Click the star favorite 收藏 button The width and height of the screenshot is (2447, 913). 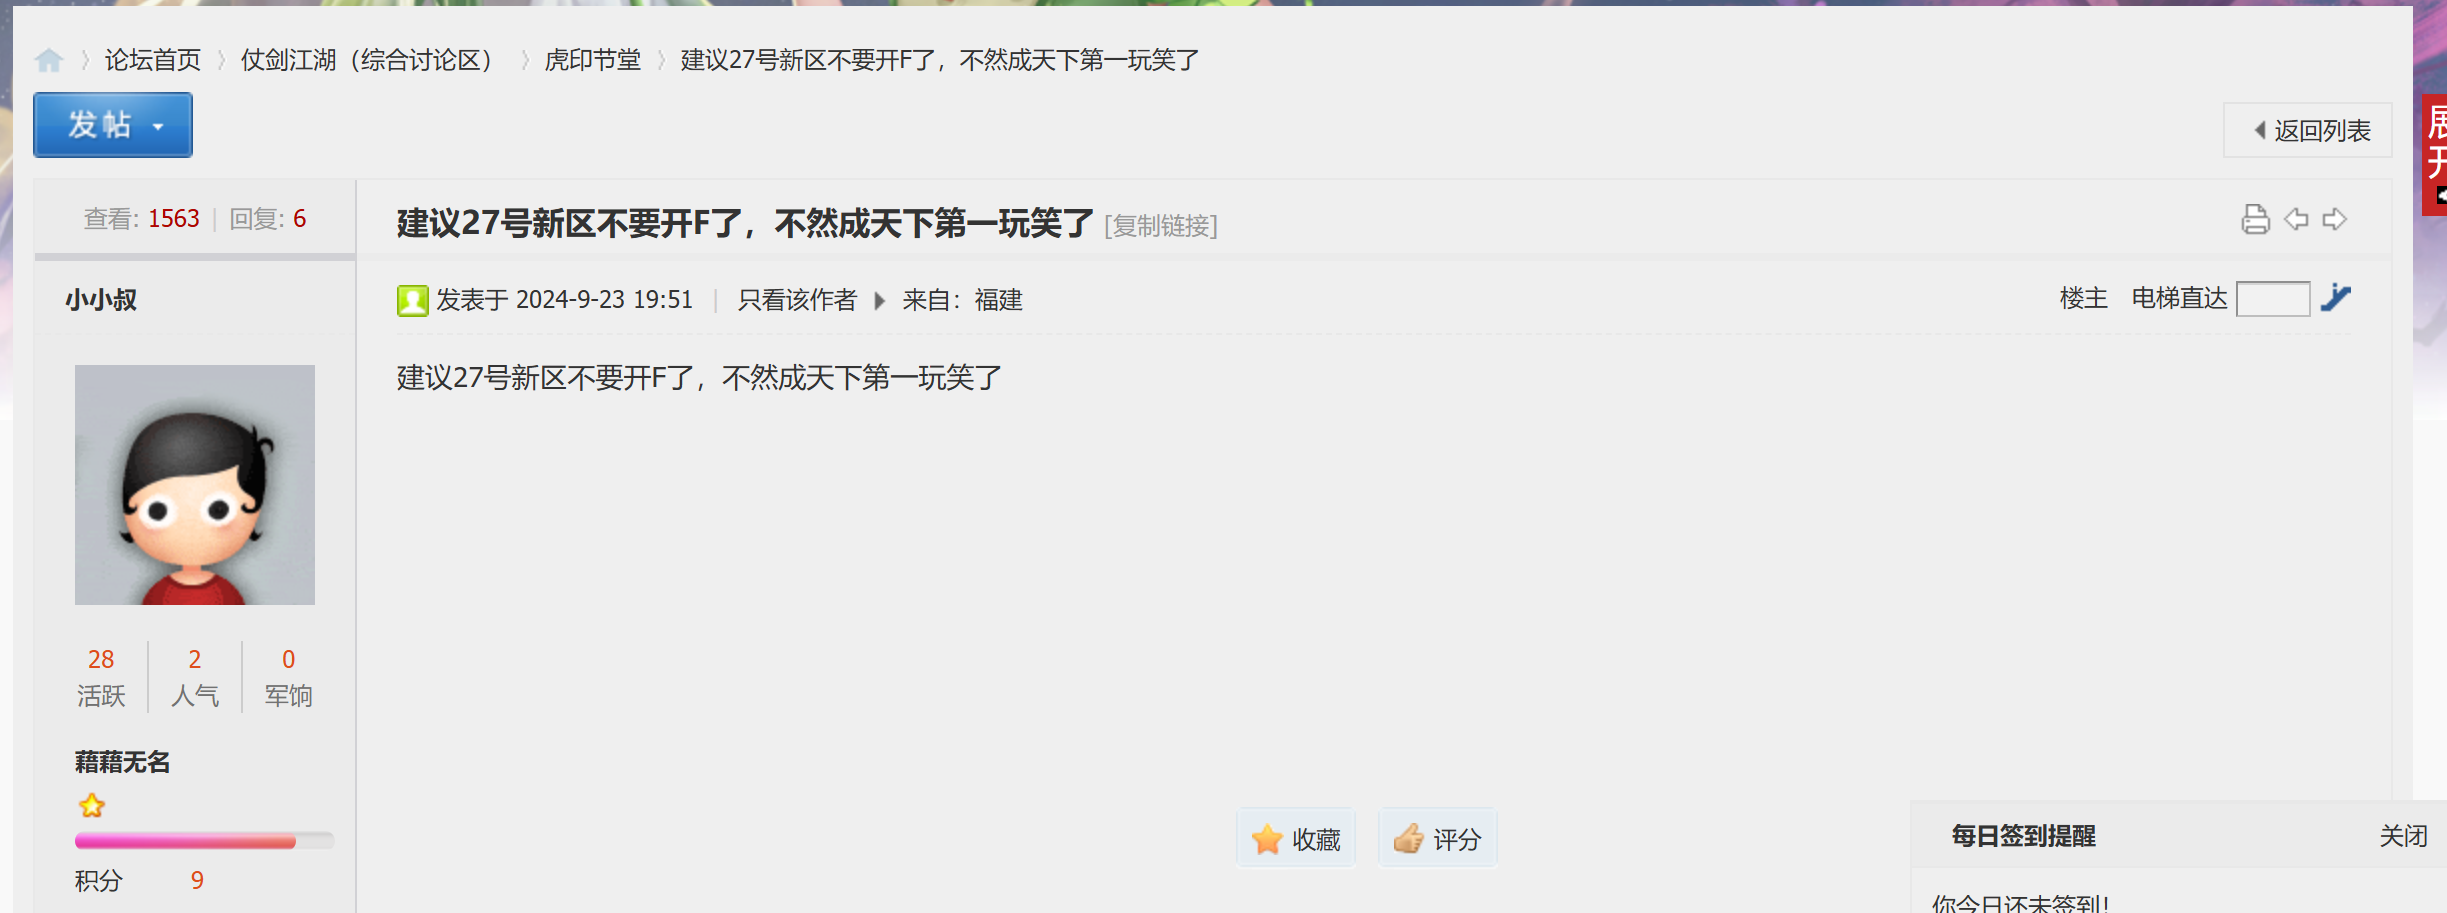tap(1296, 838)
